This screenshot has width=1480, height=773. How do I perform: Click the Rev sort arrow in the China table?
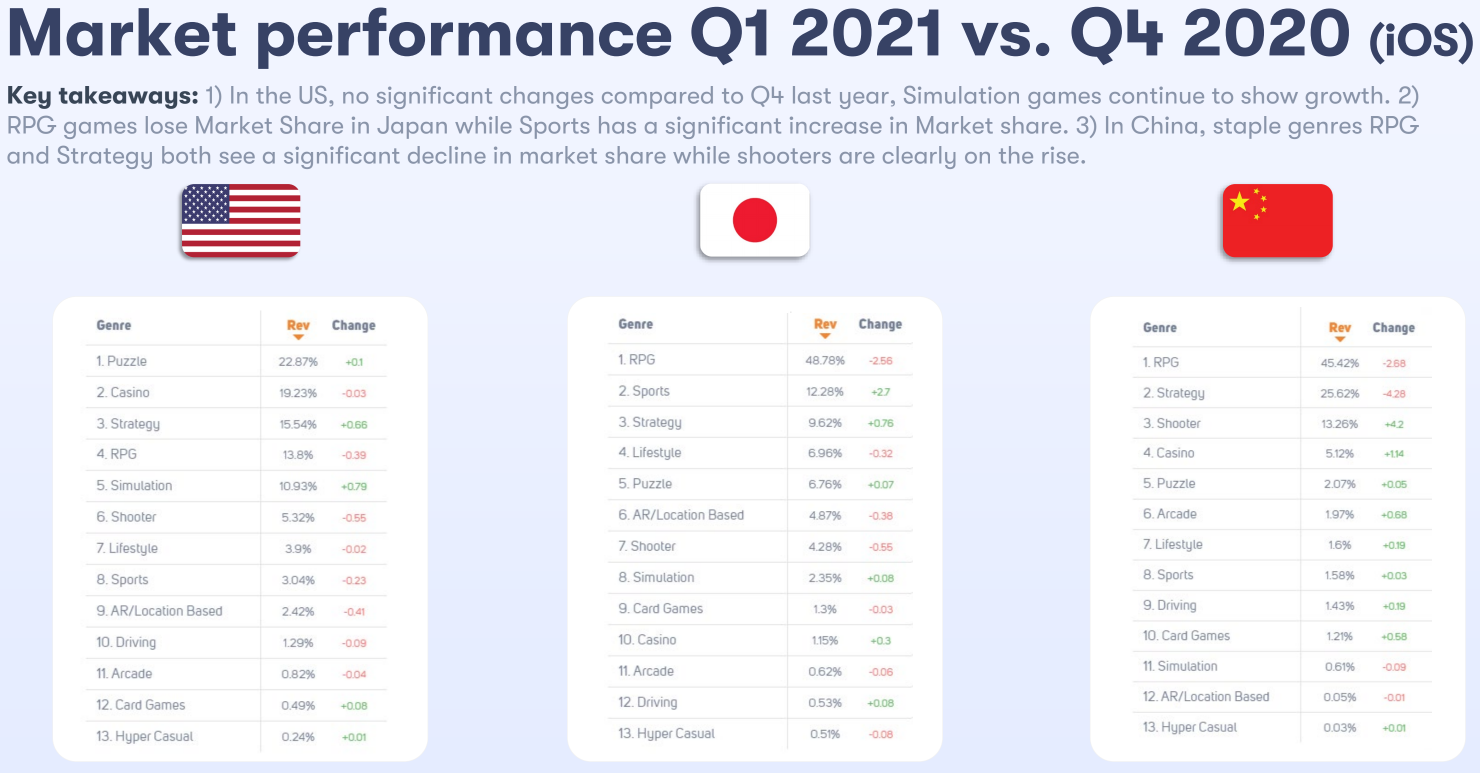[x=1340, y=340]
